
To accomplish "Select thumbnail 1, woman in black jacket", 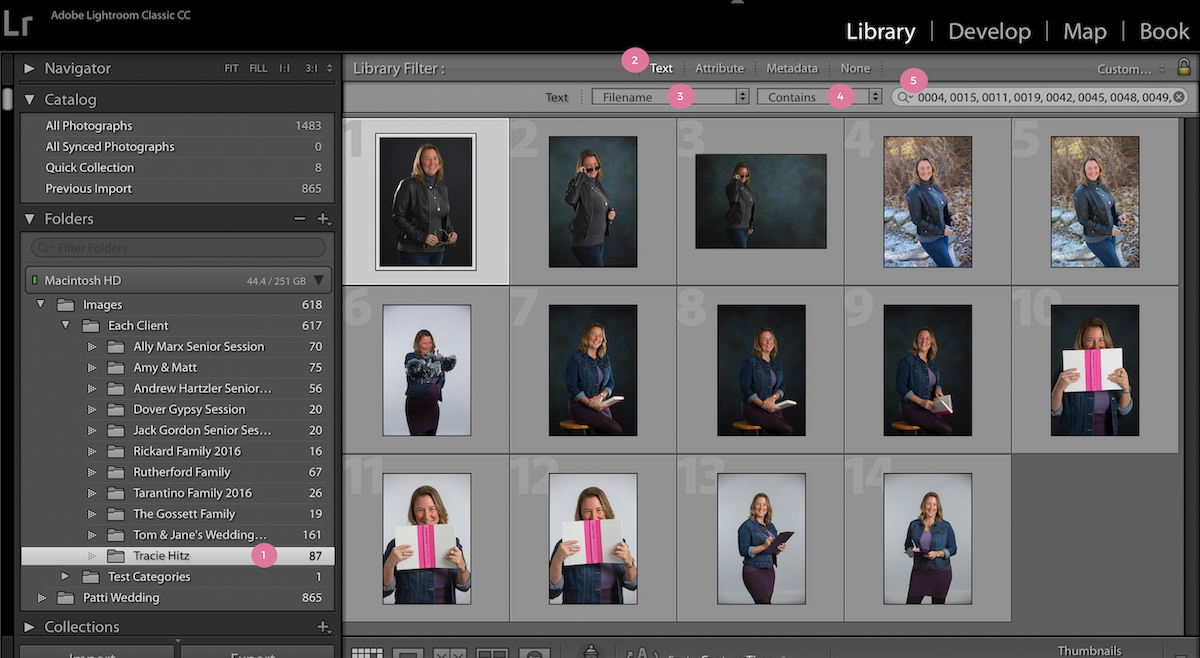I will tap(426, 202).
